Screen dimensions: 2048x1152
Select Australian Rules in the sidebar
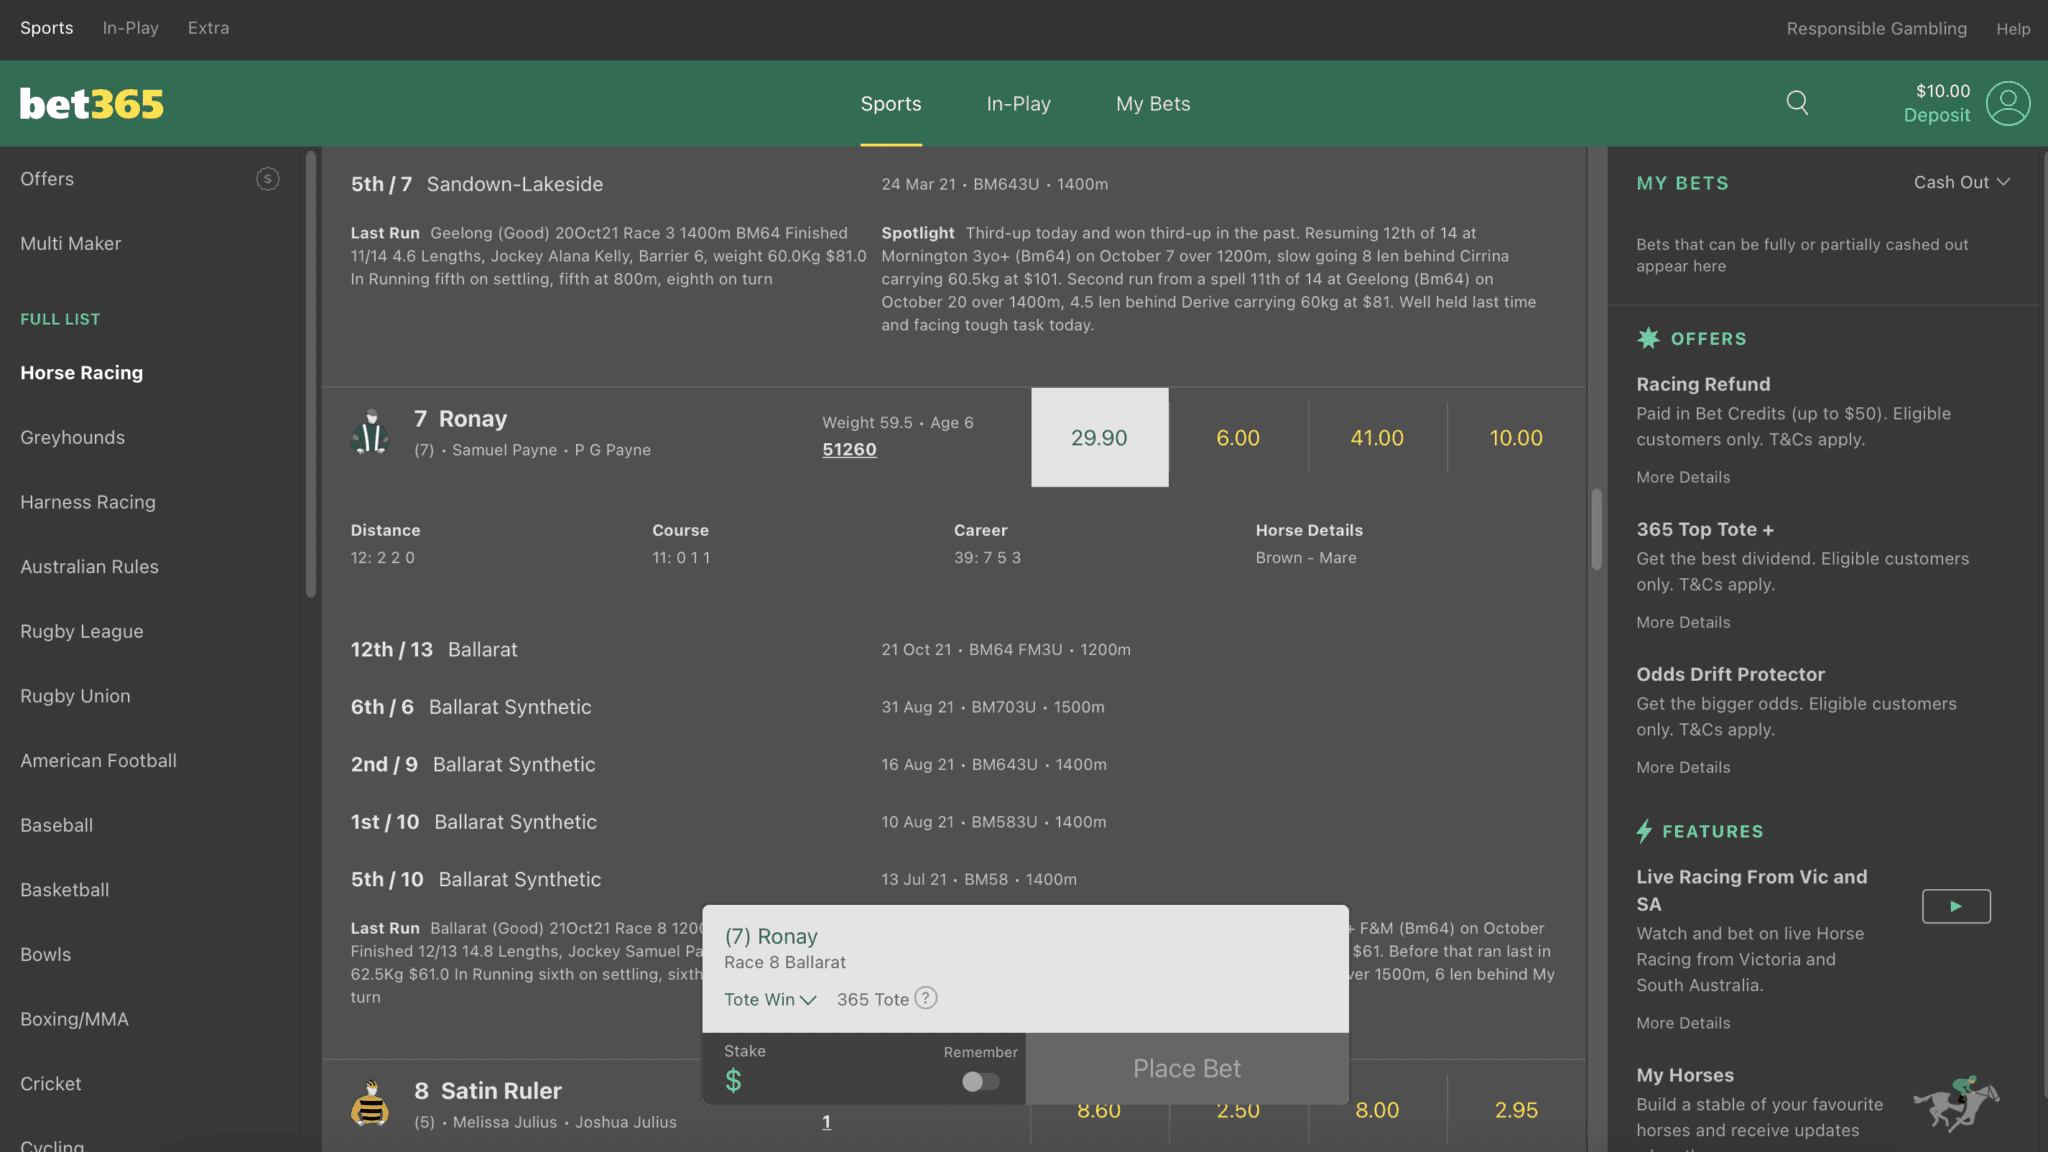pos(89,567)
